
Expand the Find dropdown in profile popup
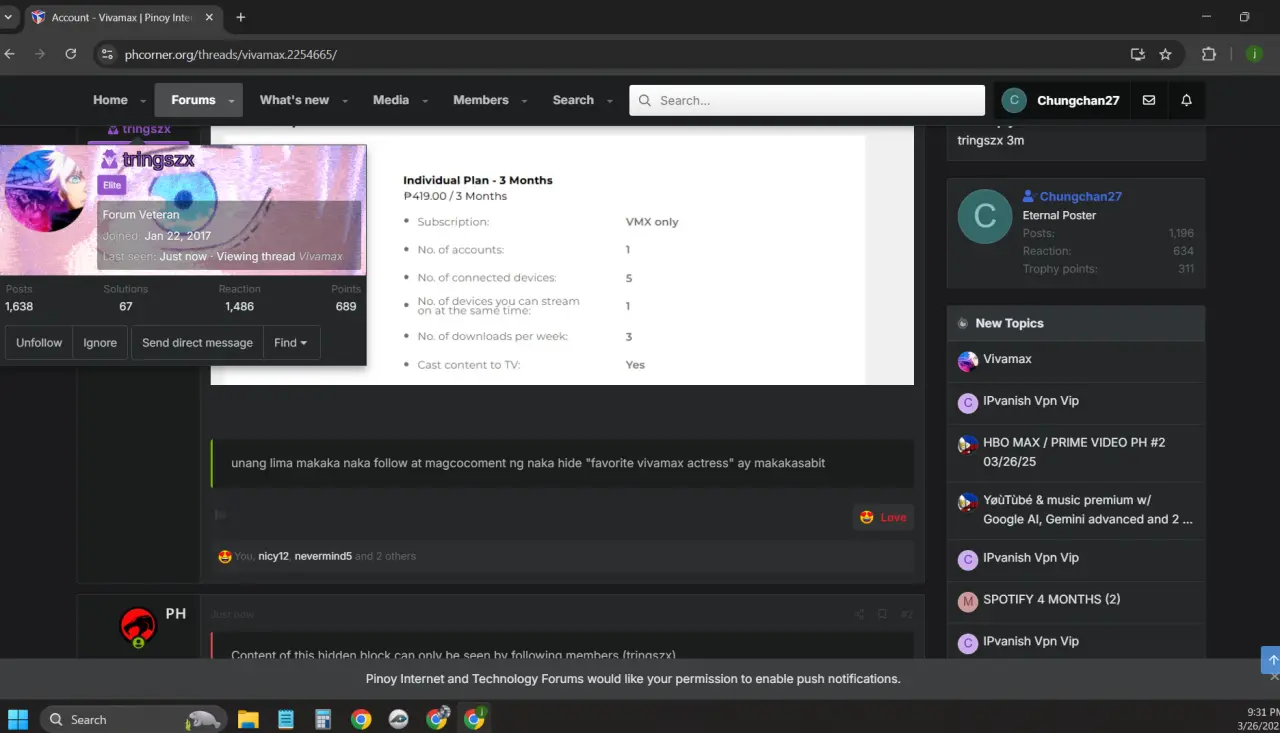[291, 342]
